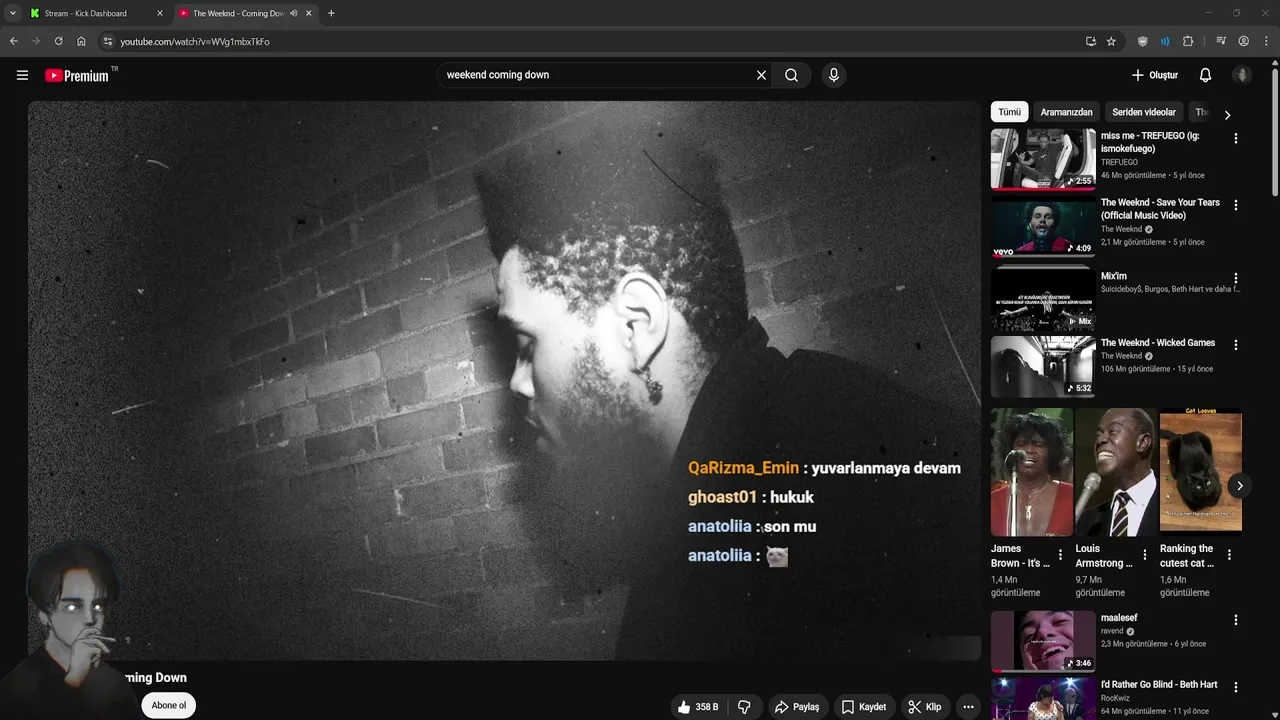This screenshot has width=1280, height=720.
Task: Click the Kaydet save button
Action: click(x=864, y=707)
